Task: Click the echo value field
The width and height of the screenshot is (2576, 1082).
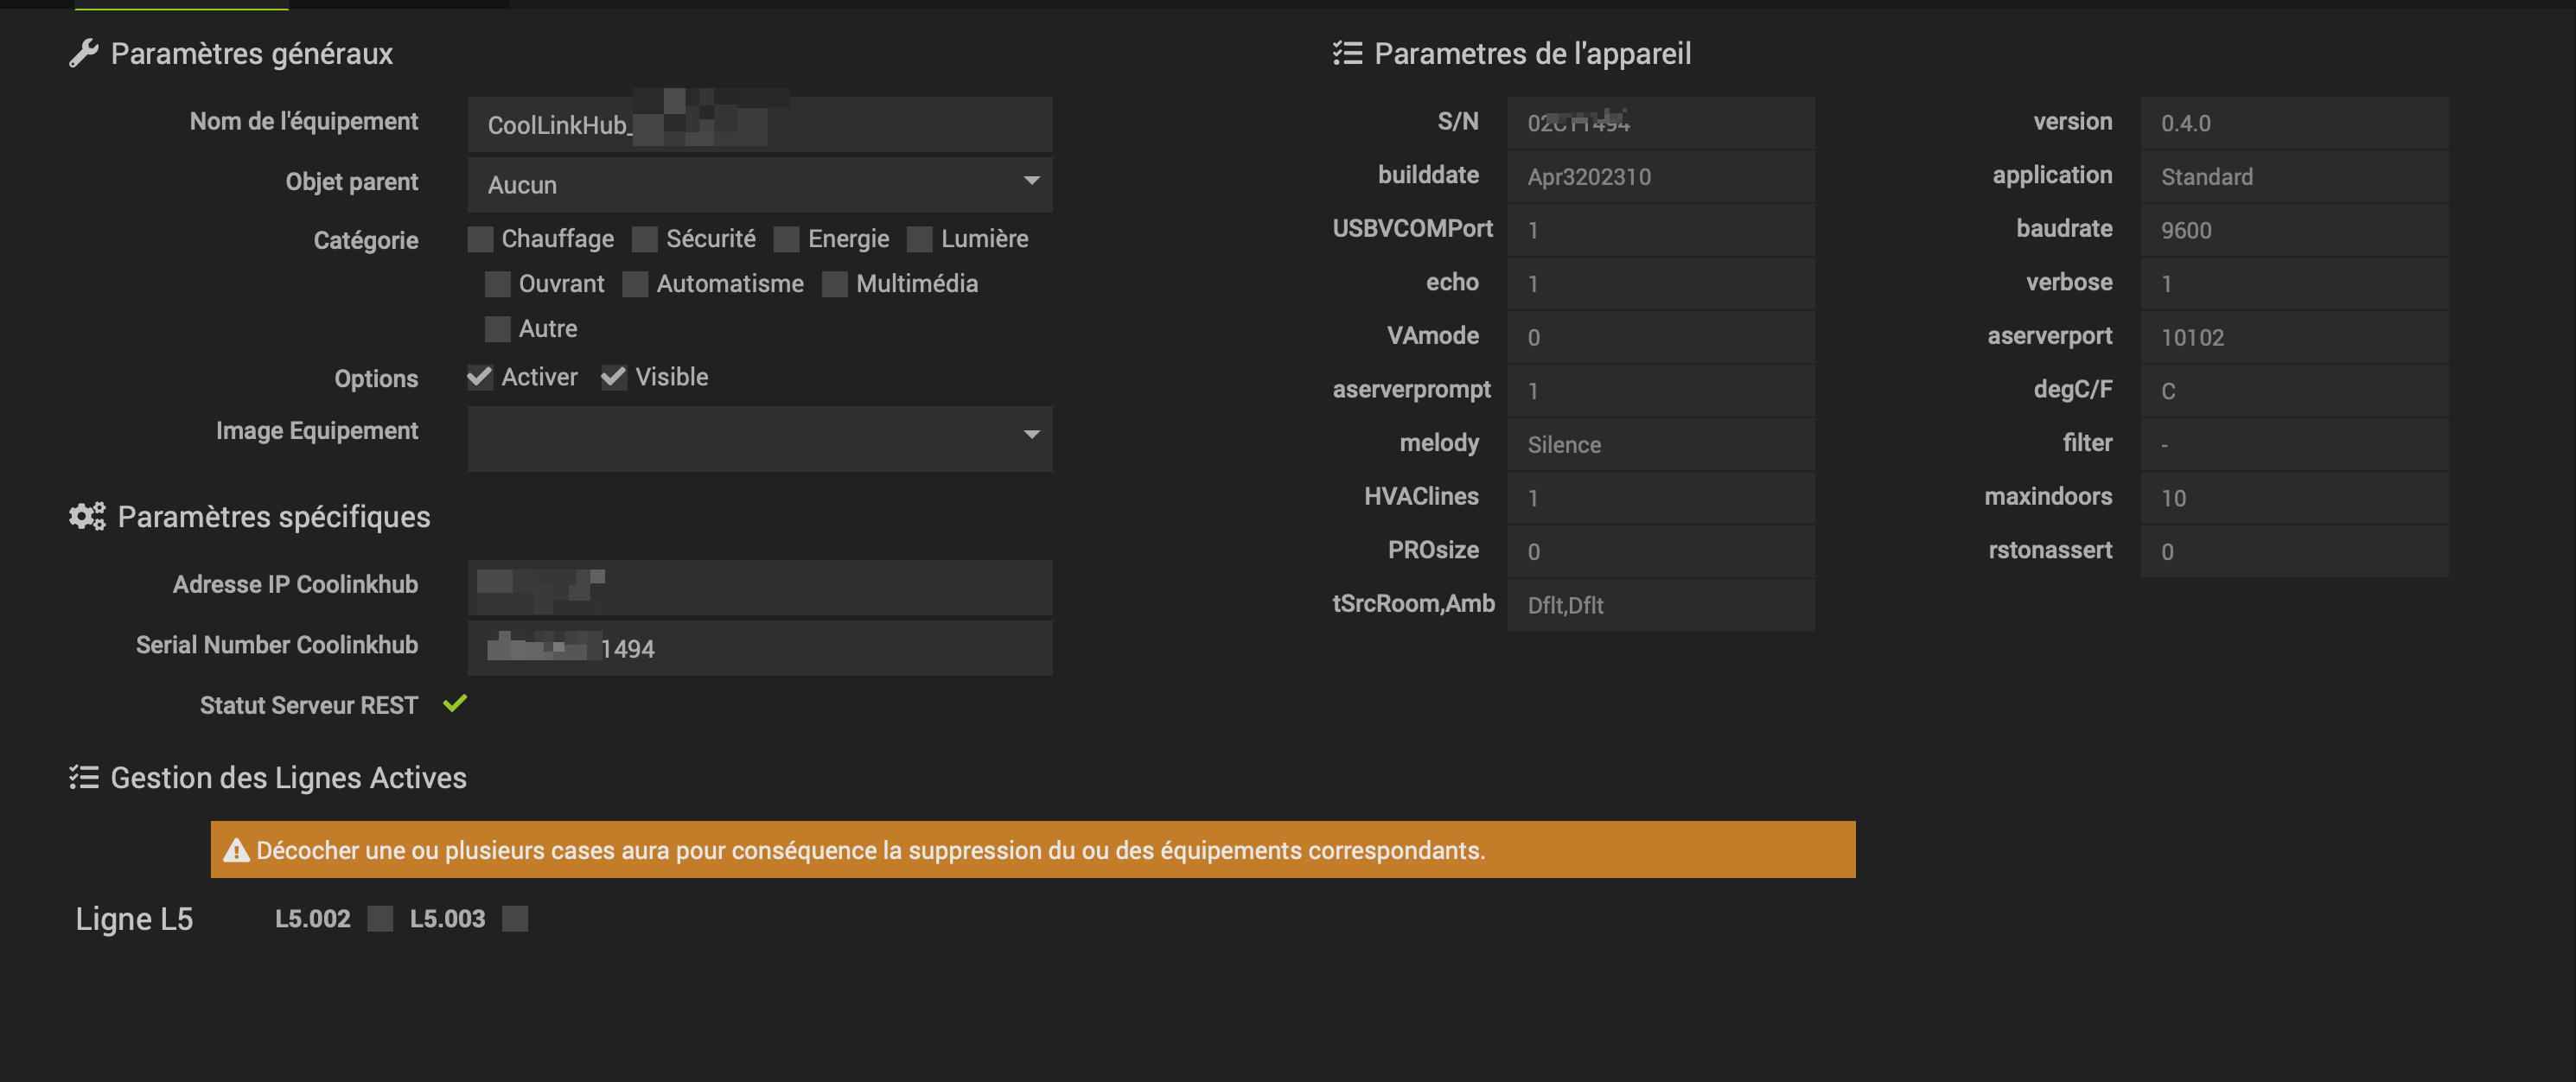Action: click(1661, 284)
